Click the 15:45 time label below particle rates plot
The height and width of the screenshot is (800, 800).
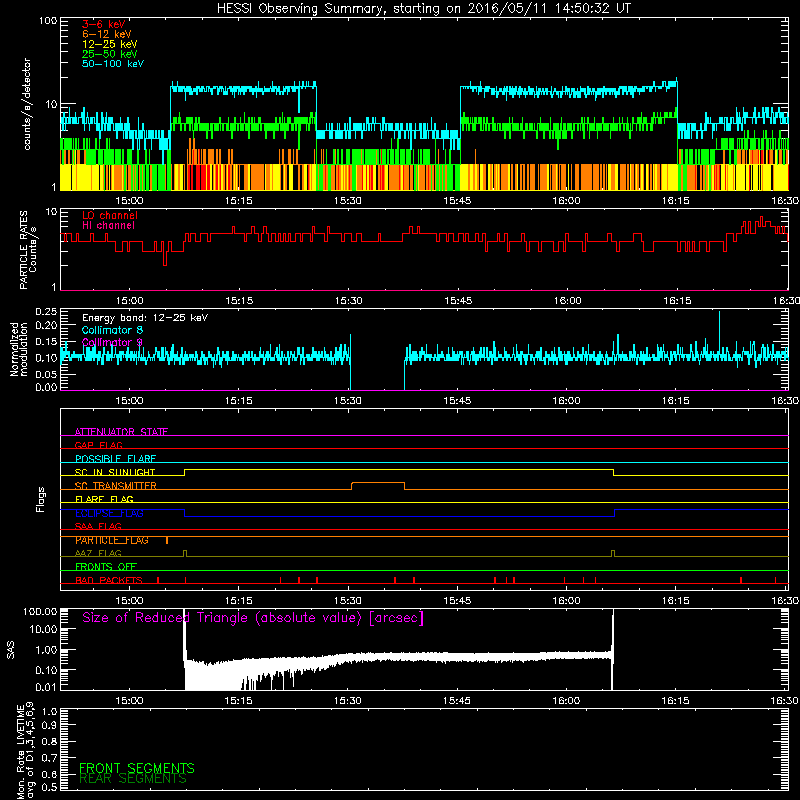click(458, 301)
